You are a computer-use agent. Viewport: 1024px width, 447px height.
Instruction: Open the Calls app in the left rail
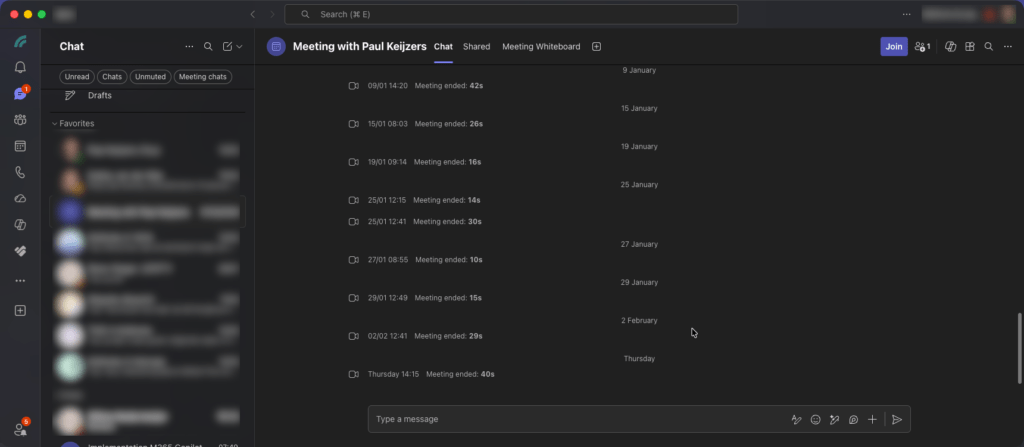(20, 173)
